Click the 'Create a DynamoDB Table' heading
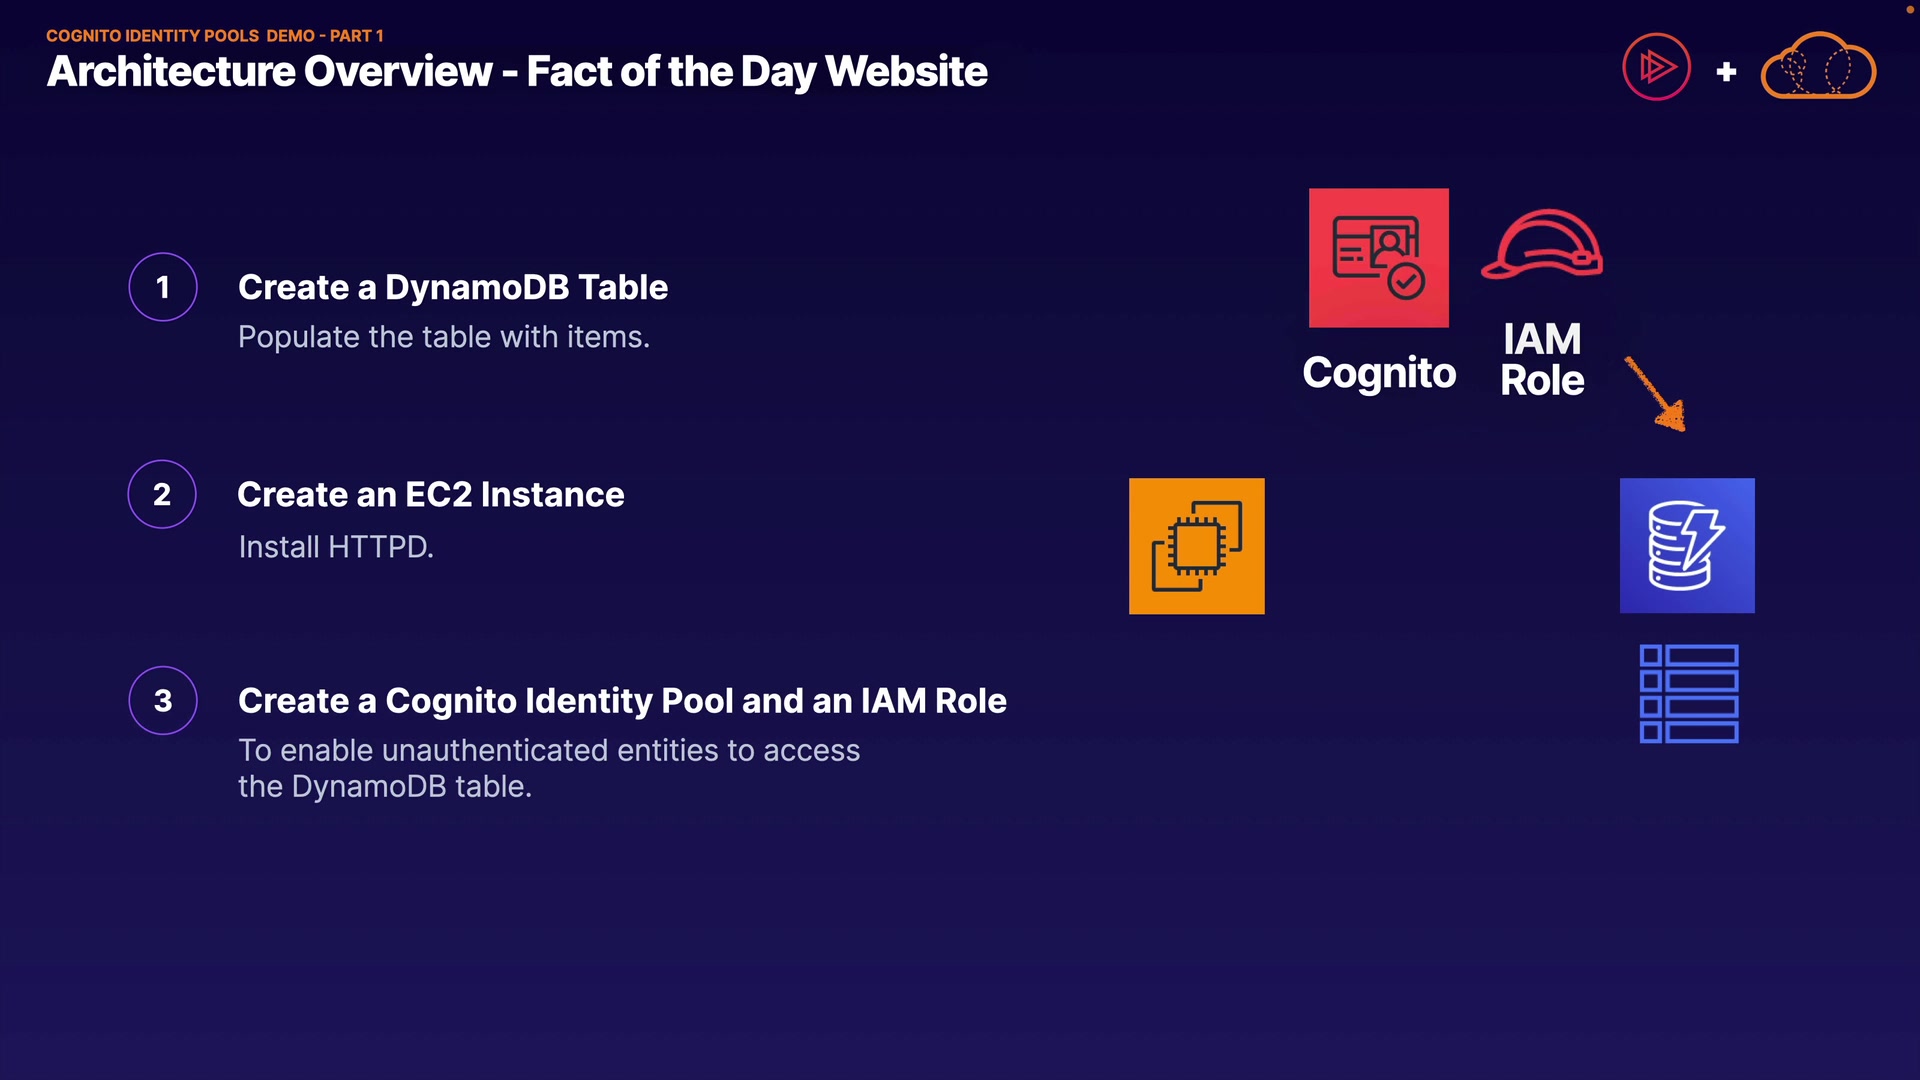 pos(452,288)
